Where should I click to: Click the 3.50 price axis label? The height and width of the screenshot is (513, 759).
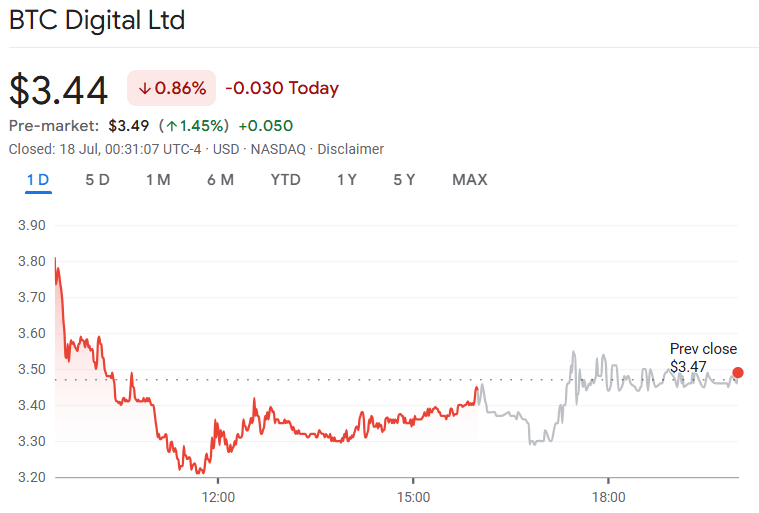(31, 369)
